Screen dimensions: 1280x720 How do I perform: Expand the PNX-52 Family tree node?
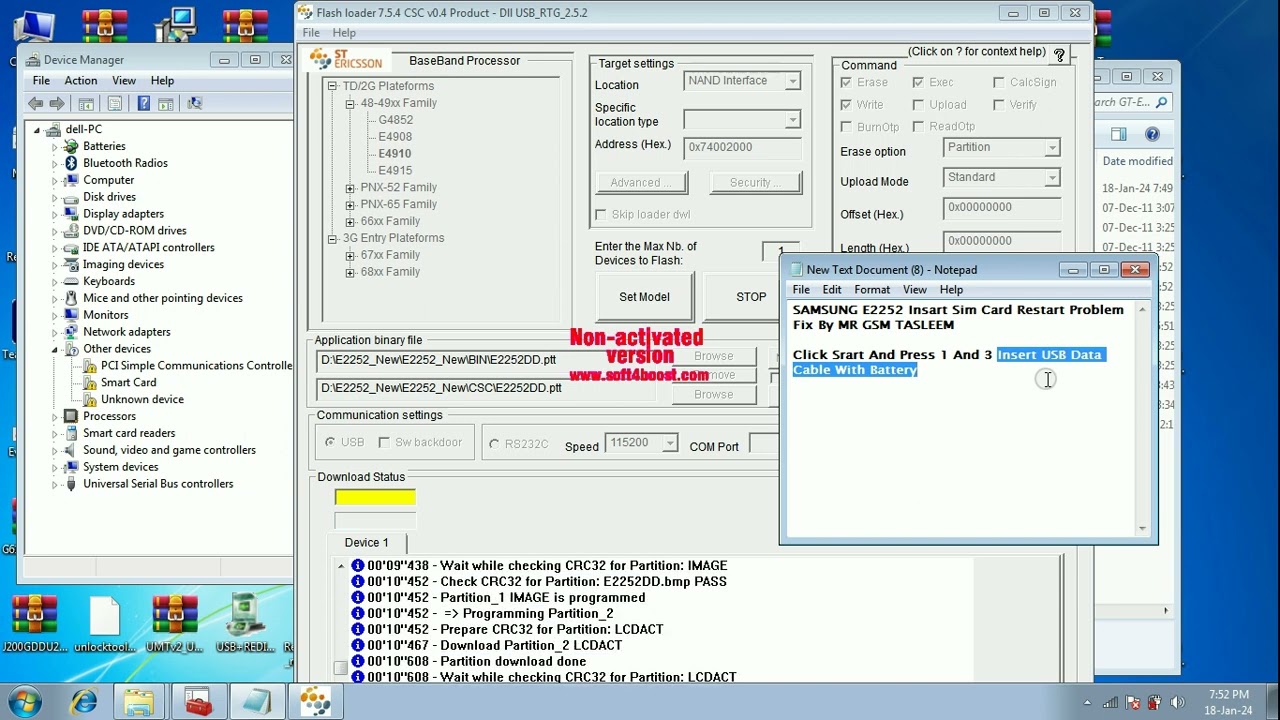pos(350,188)
